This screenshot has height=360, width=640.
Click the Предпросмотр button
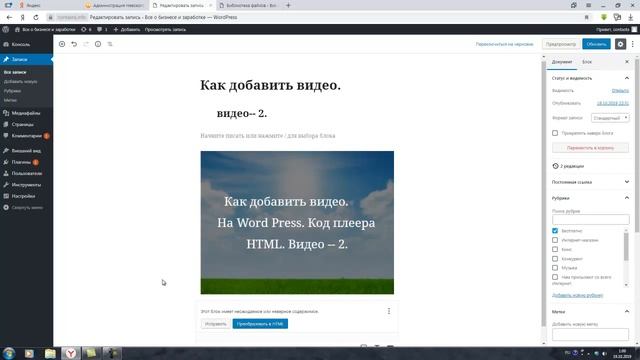point(561,44)
